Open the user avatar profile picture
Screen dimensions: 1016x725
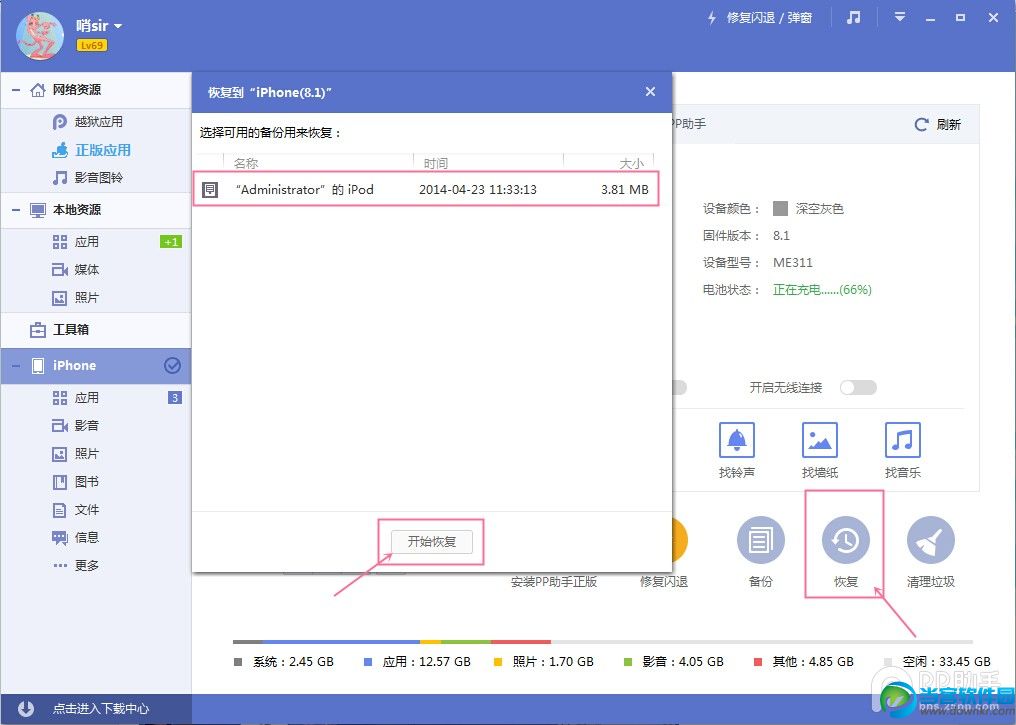[40, 36]
